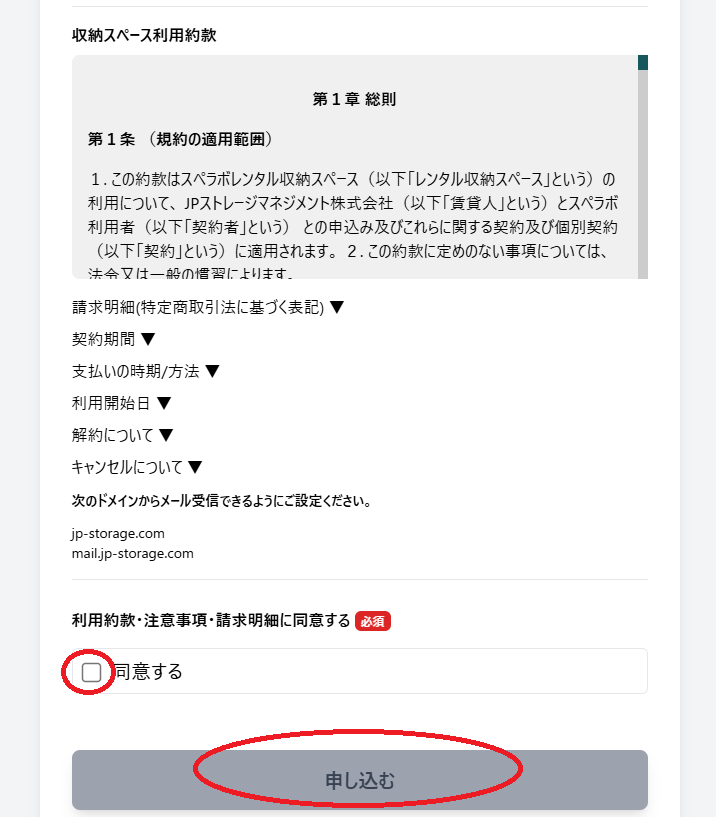Click the 第1条（規約の適用範囲）heading in the terms

tap(180, 139)
